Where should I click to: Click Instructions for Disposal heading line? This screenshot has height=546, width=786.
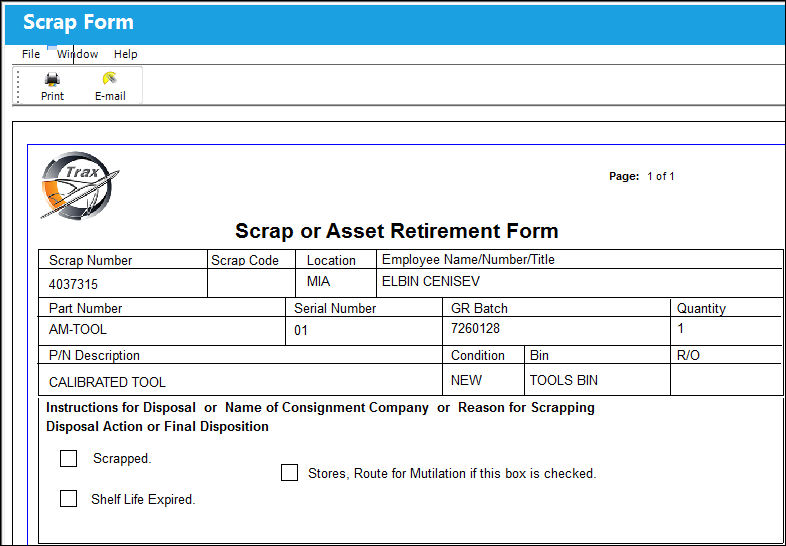(320, 407)
